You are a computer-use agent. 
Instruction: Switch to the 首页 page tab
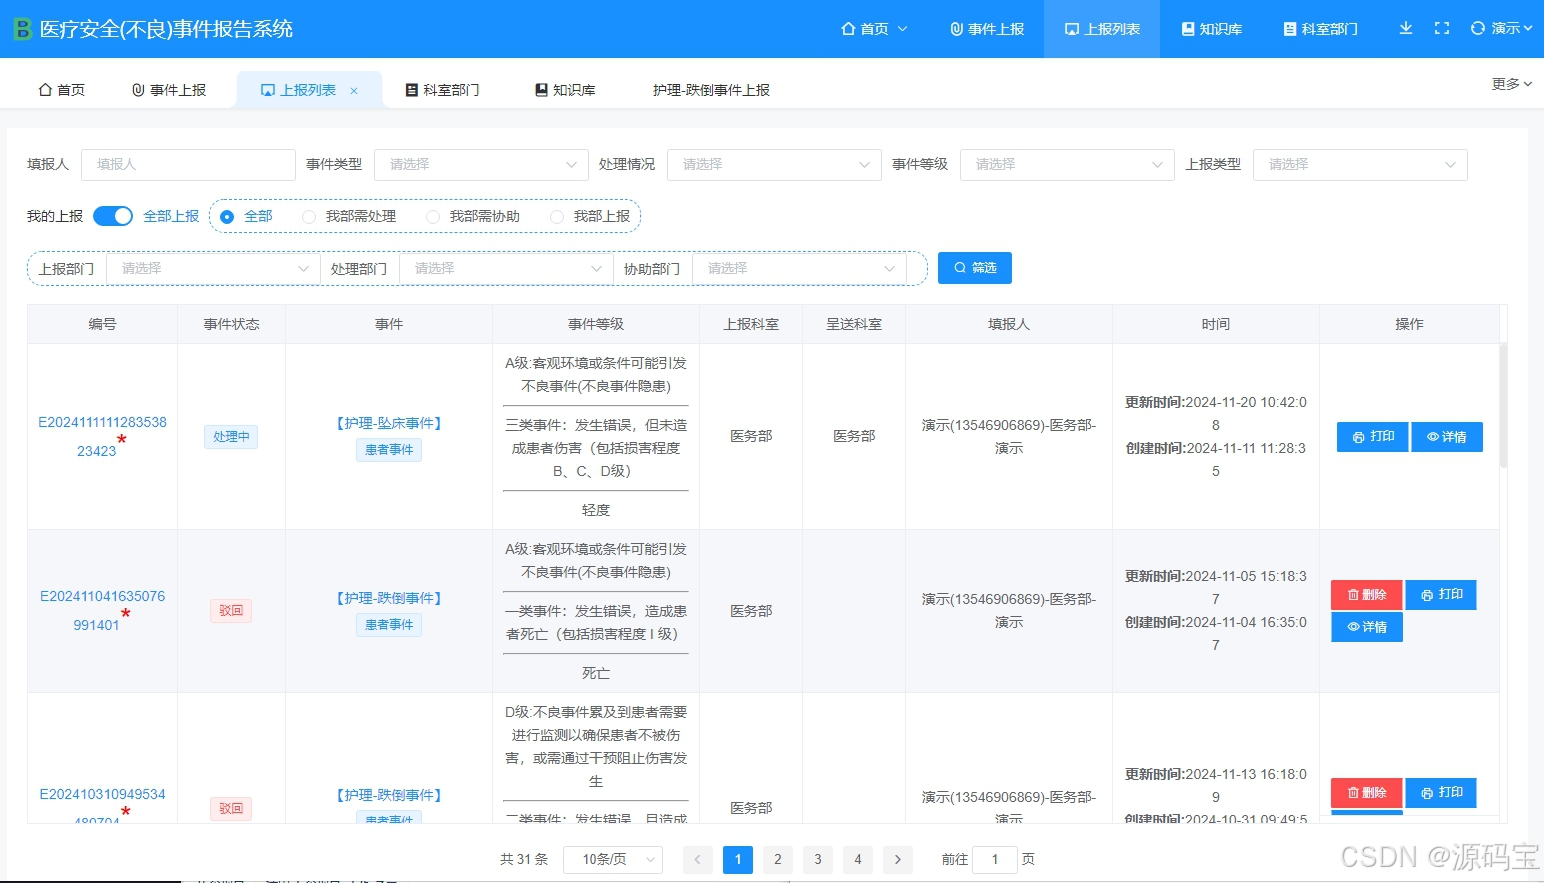pyautogui.click(x=61, y=90)
